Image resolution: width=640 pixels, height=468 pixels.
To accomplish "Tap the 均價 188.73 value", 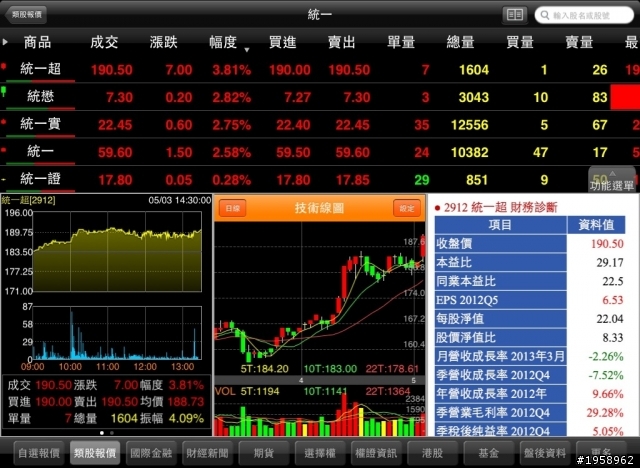I will tap(185, 402).
